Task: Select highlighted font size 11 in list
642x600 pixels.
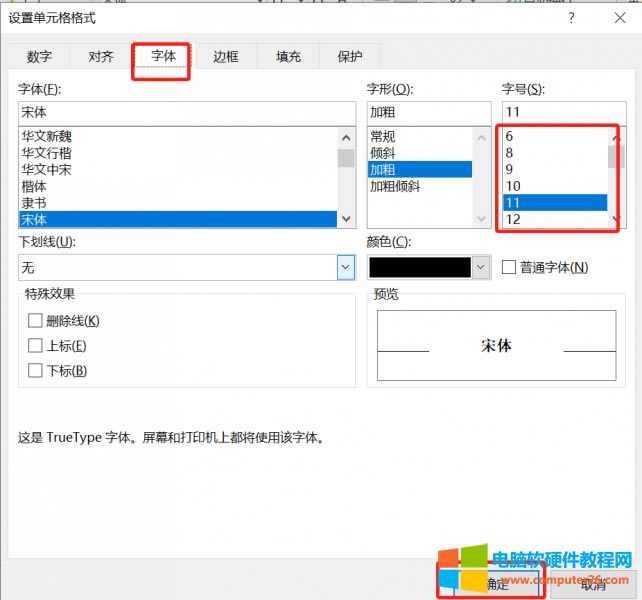Action: (x=555, y=203)
